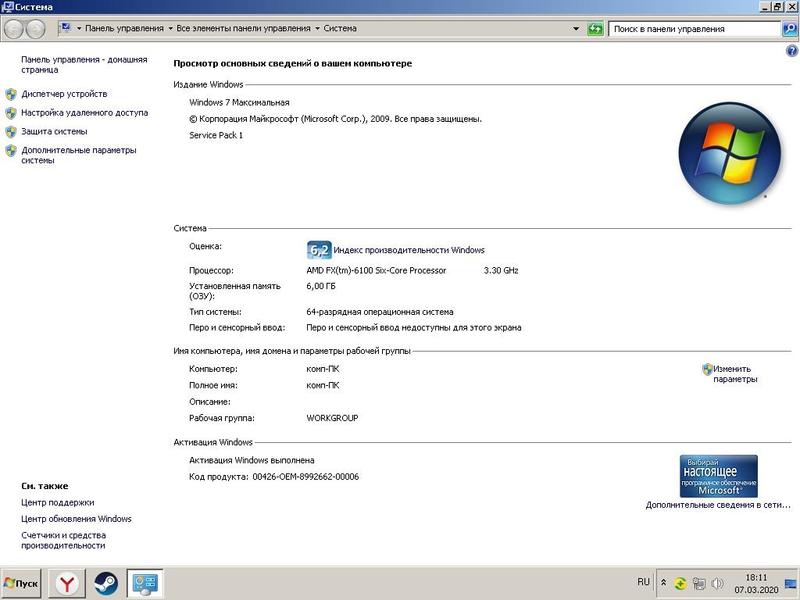Open the blue Help question mark icon

tap(791, 51)
